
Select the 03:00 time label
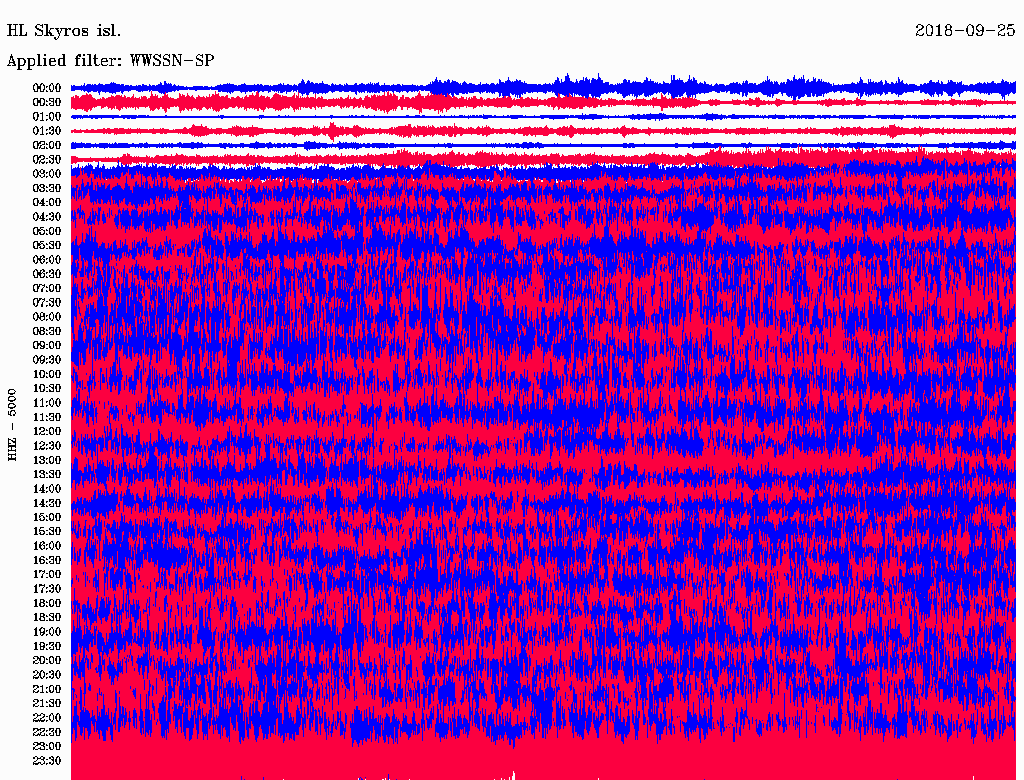[x=47, y=174]
